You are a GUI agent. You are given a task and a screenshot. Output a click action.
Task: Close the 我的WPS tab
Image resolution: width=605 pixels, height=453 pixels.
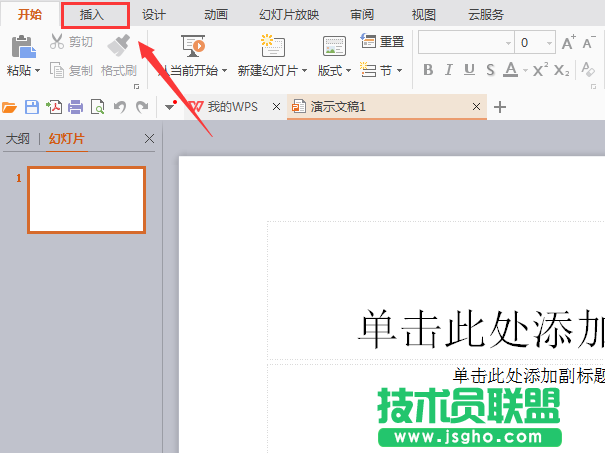(276, 106)
